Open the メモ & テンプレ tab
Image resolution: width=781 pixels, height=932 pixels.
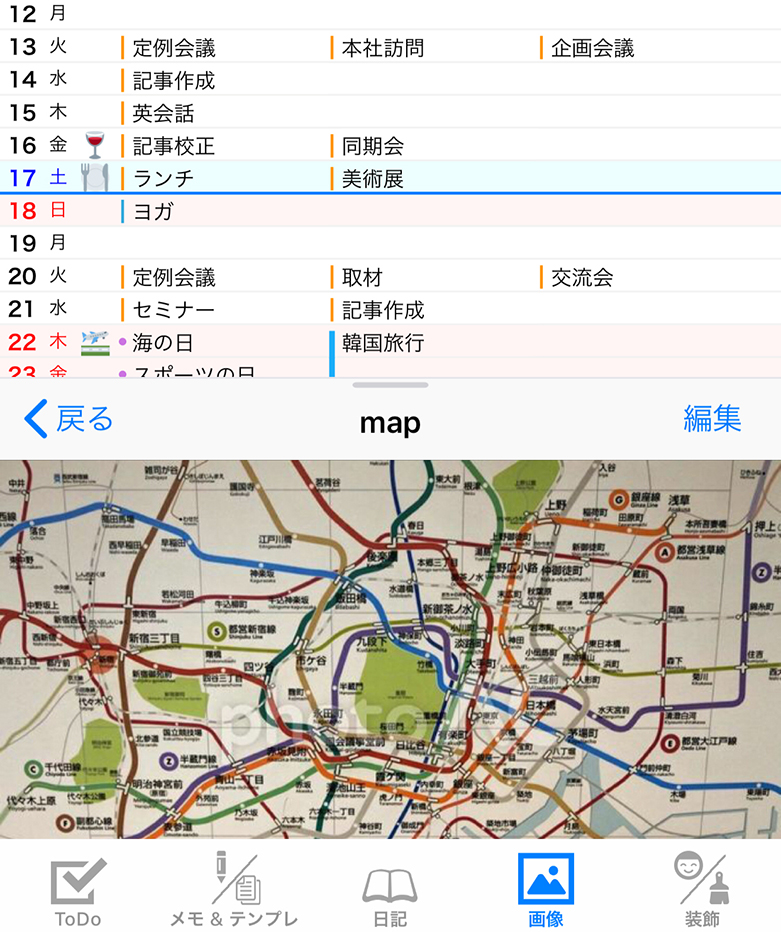234,890
